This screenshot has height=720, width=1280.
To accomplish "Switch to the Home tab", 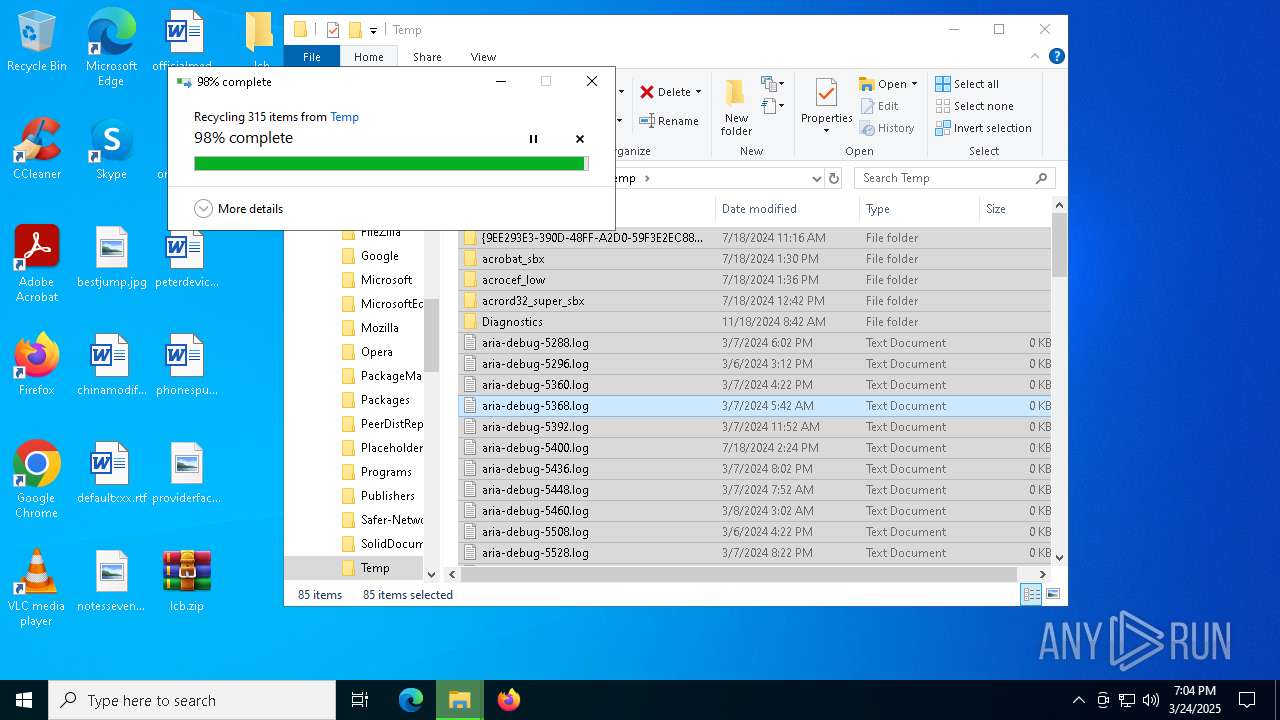I will (x=368, y=57).
